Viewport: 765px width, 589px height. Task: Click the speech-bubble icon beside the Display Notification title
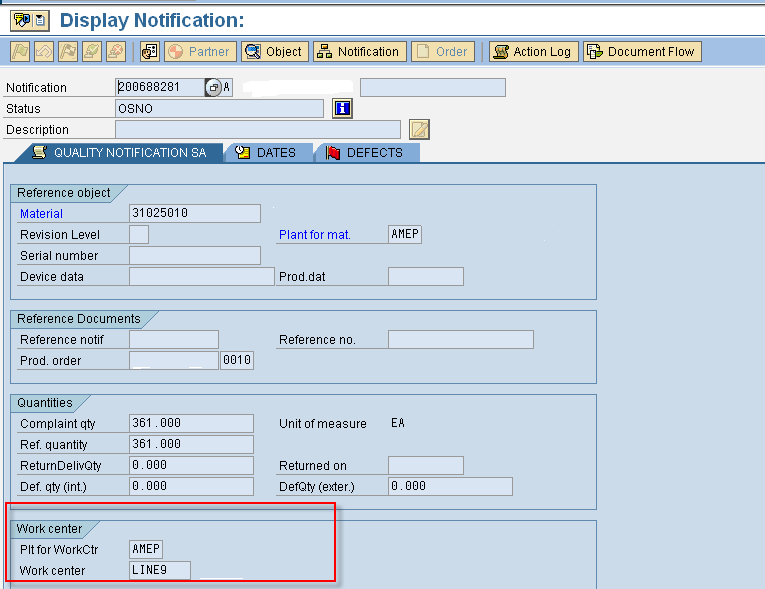21,20
